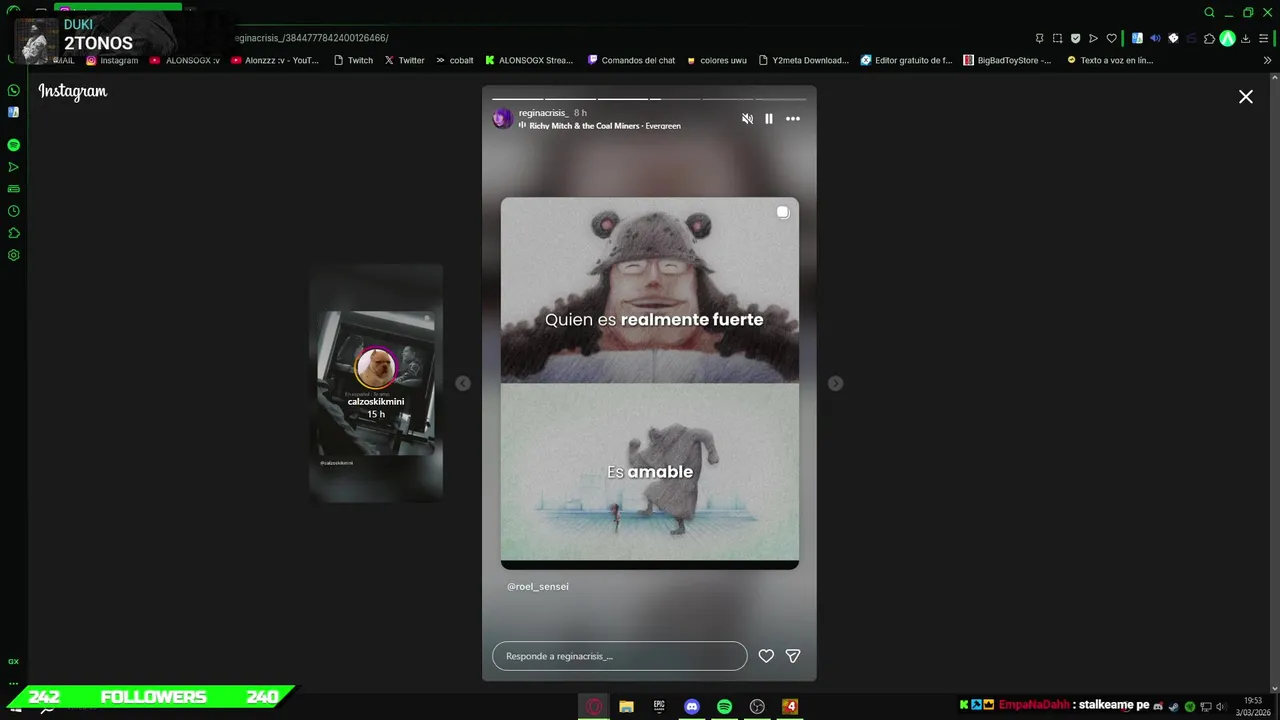The width and height of the screenshot is (1280, 720).
Task: Open the extensions puzzle icon in the toolbar
Action: 1209,38
